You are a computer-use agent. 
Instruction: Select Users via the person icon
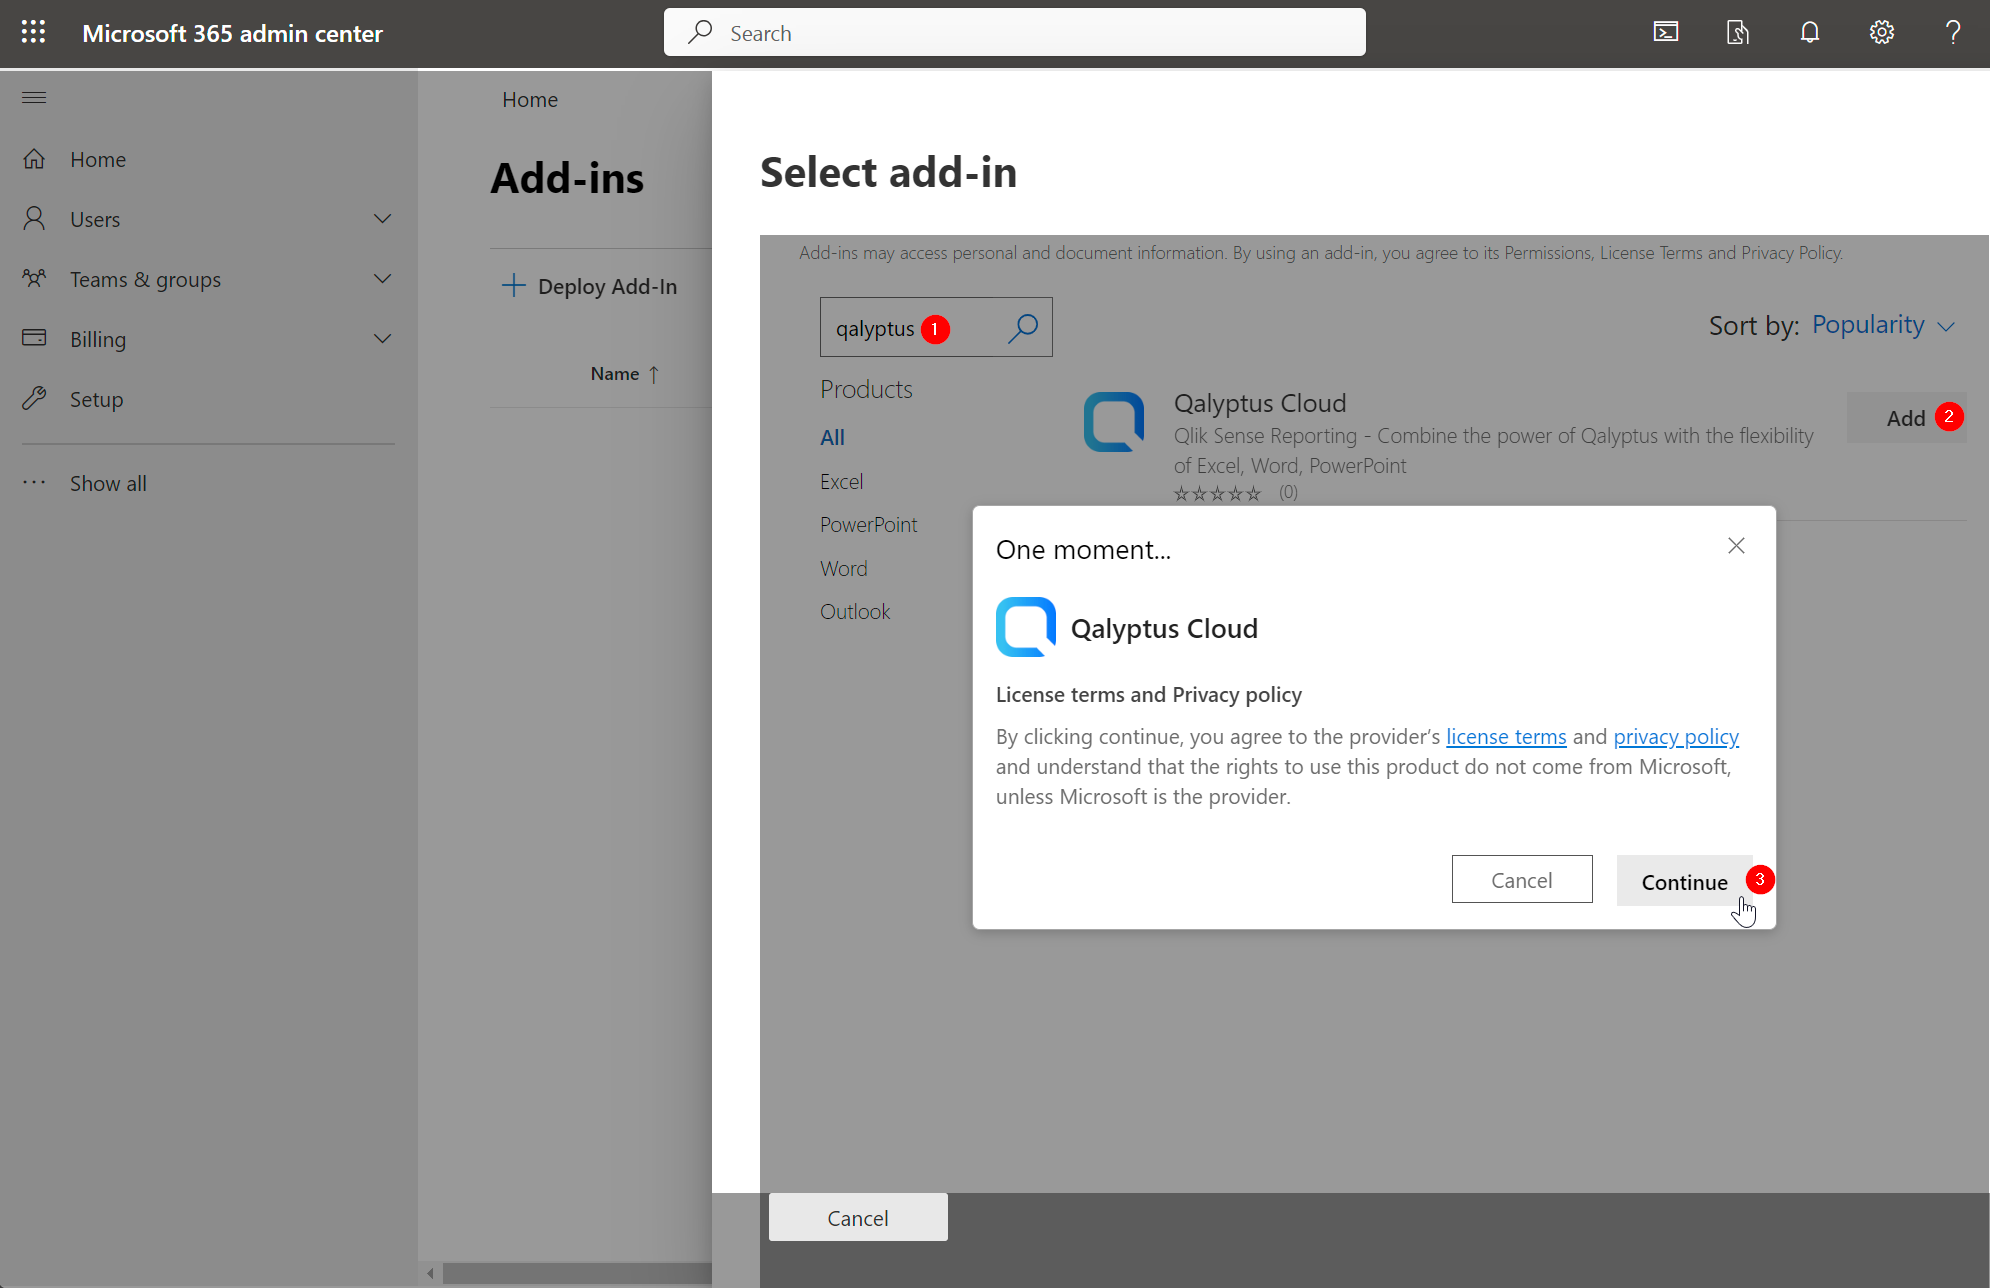[34, 218]
